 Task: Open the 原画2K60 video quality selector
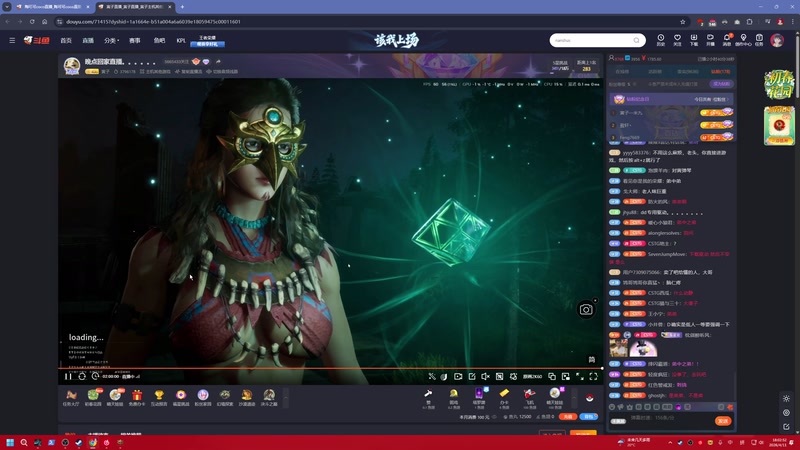pos(532,377)
